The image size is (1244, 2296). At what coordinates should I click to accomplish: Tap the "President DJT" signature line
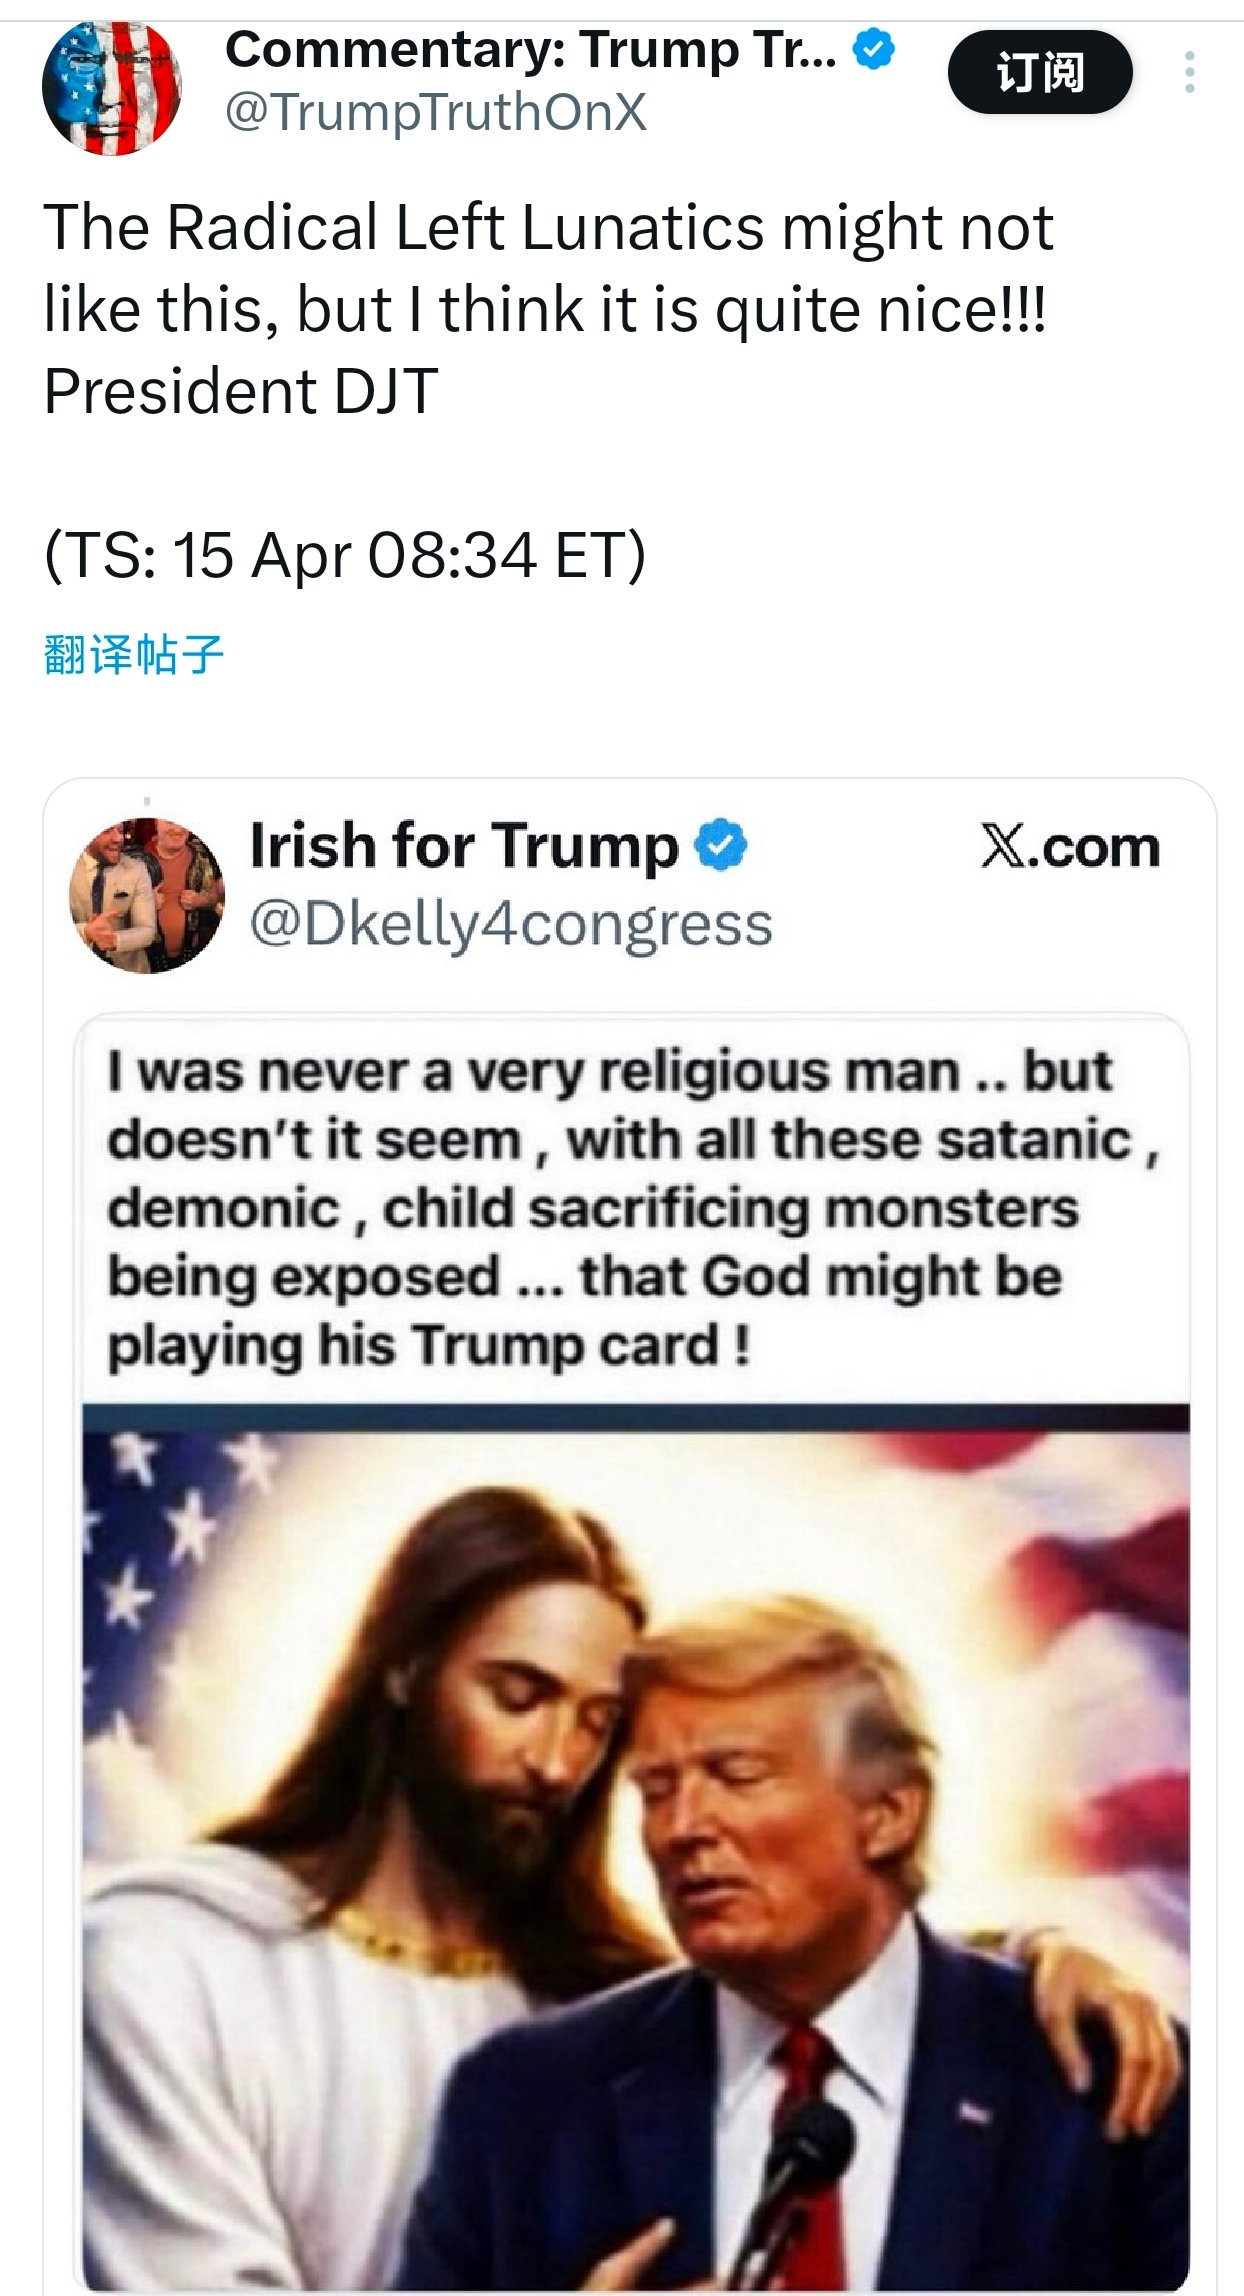(241, 391)
